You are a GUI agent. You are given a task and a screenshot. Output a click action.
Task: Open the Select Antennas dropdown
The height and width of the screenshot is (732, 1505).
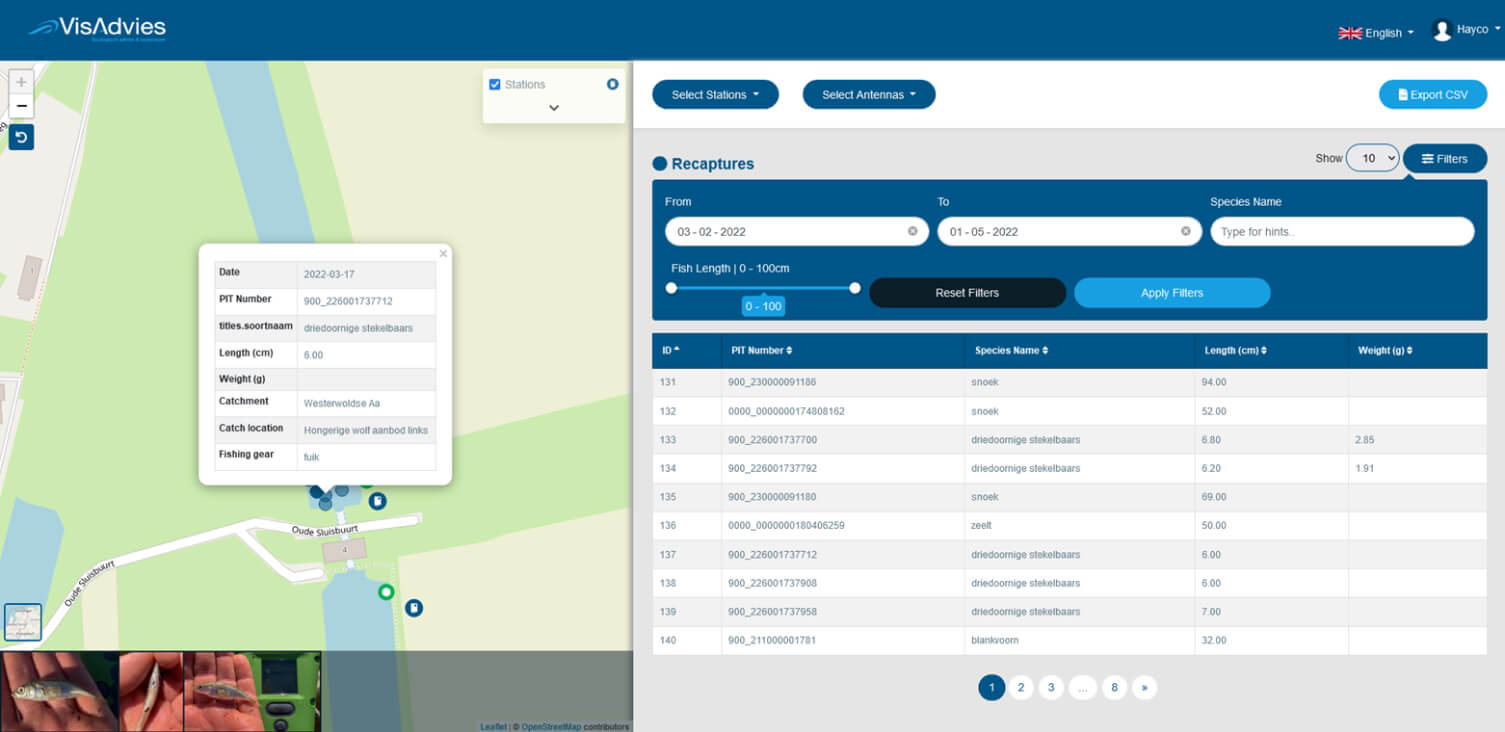click(868, 95)
